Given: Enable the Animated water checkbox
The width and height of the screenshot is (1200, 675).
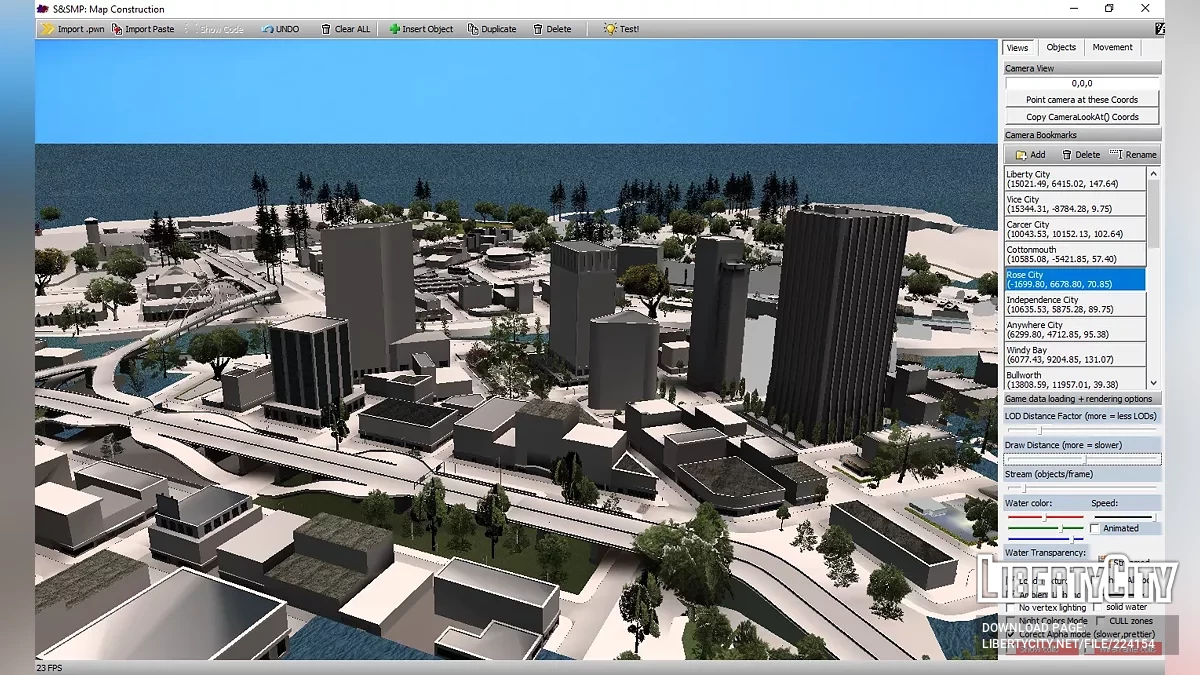Looking at the screenshot, I should coord(1095,528).
